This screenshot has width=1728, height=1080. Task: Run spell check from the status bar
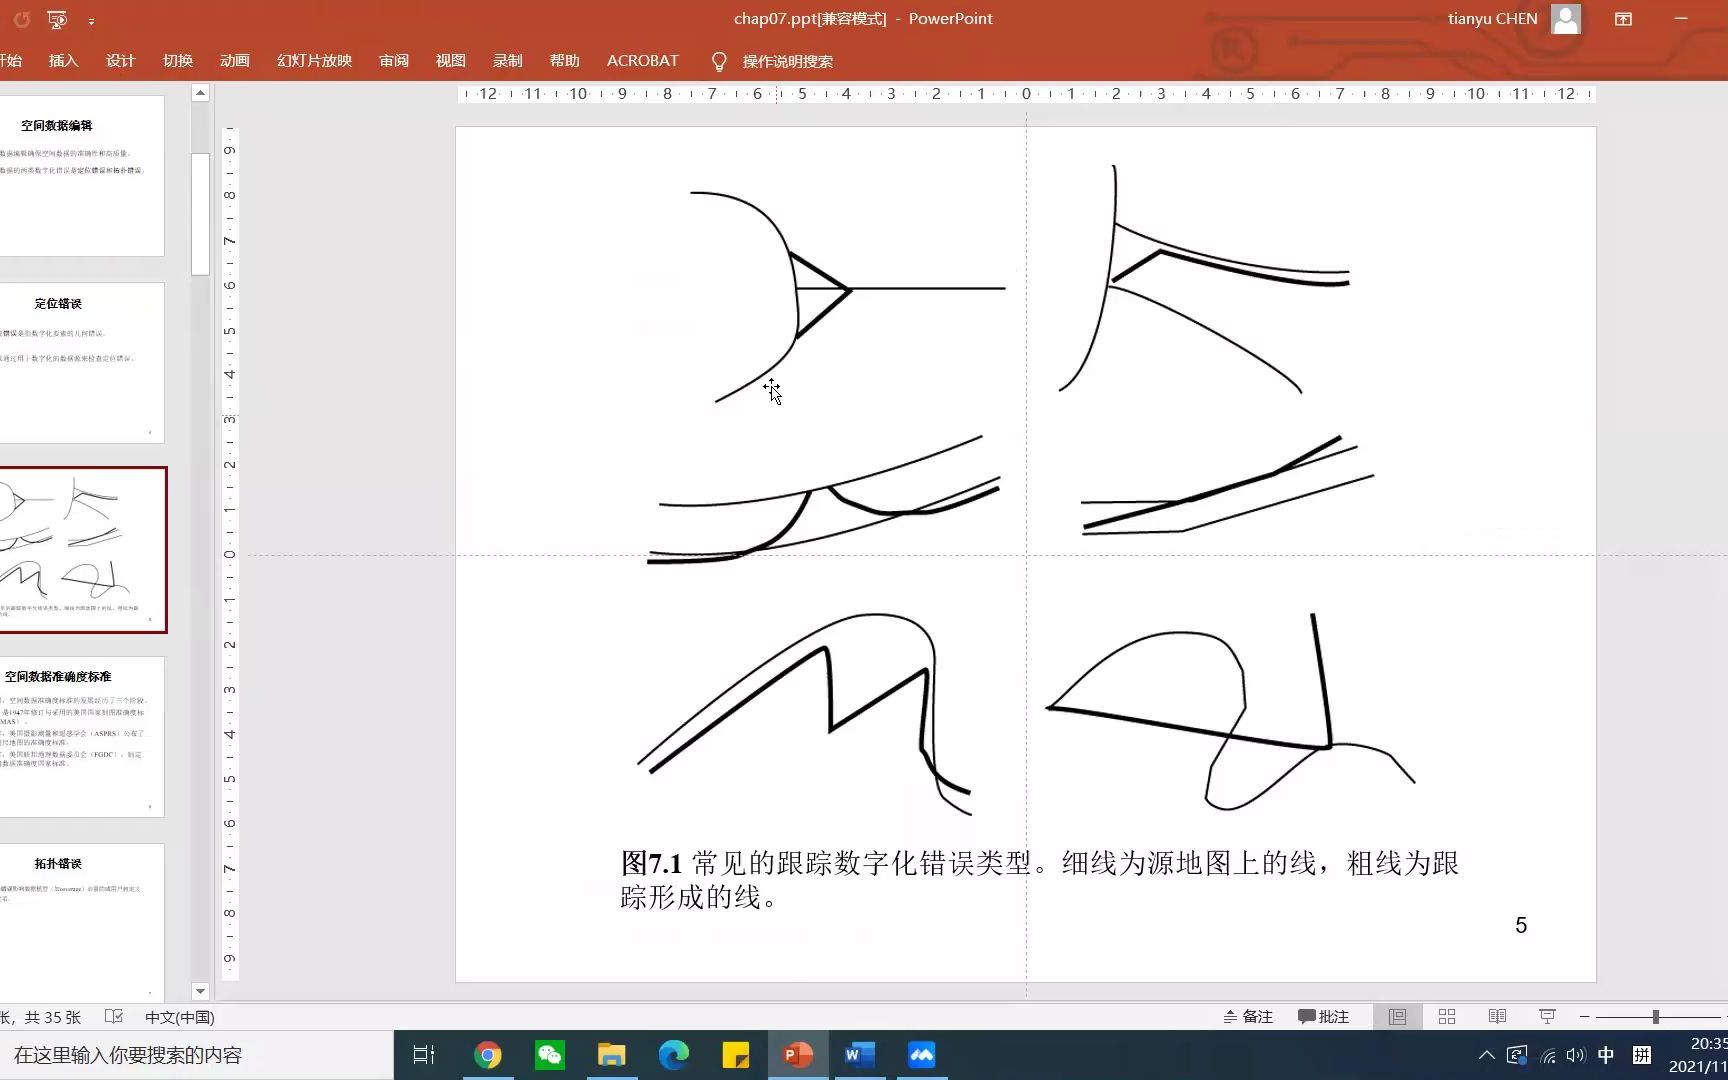(x=114, y=1016)
